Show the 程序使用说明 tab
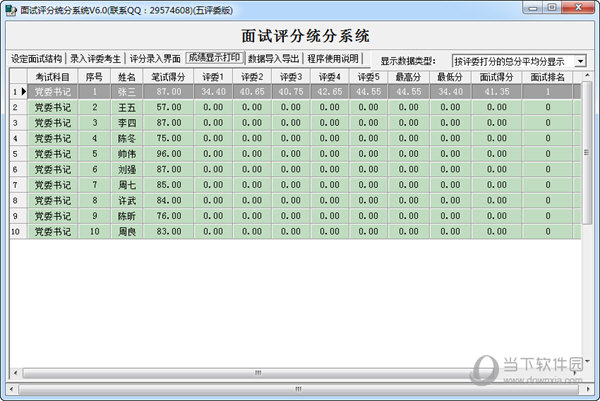The height and width of the screenshot is (401, 600). (x=332, y=59)
